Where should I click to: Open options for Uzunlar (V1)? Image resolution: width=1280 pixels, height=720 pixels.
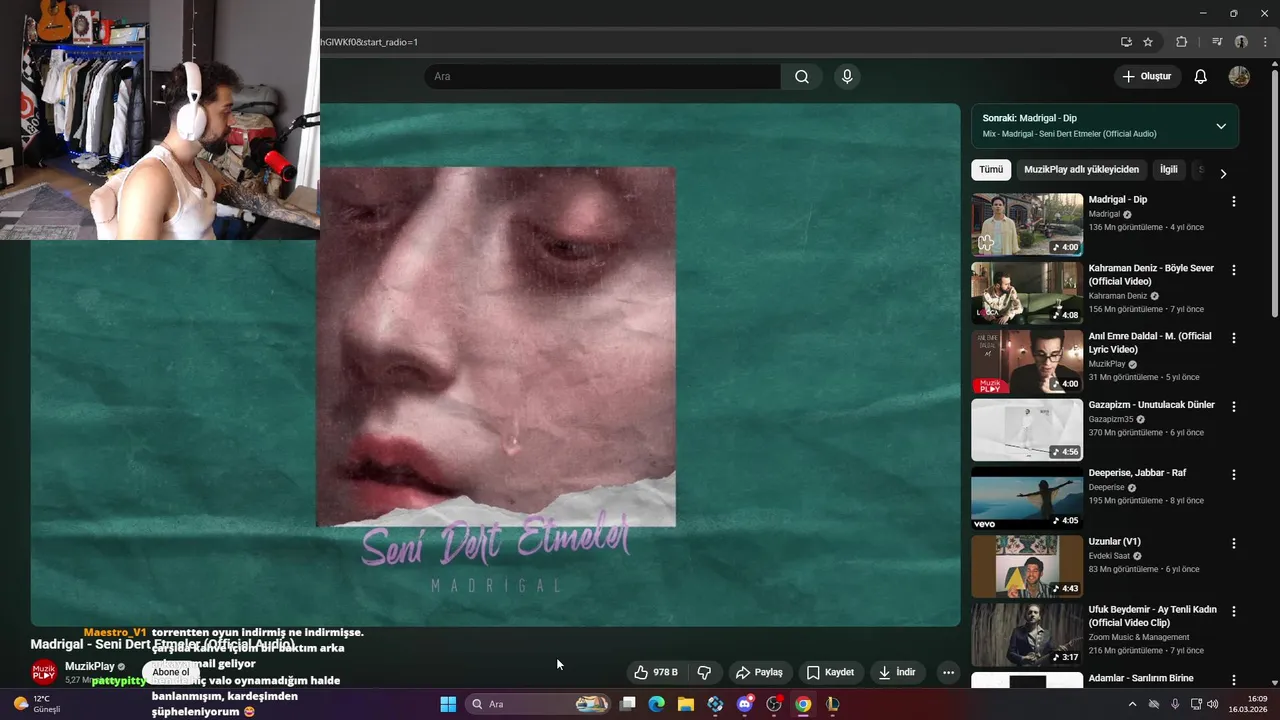click(x=1233, y=543)
